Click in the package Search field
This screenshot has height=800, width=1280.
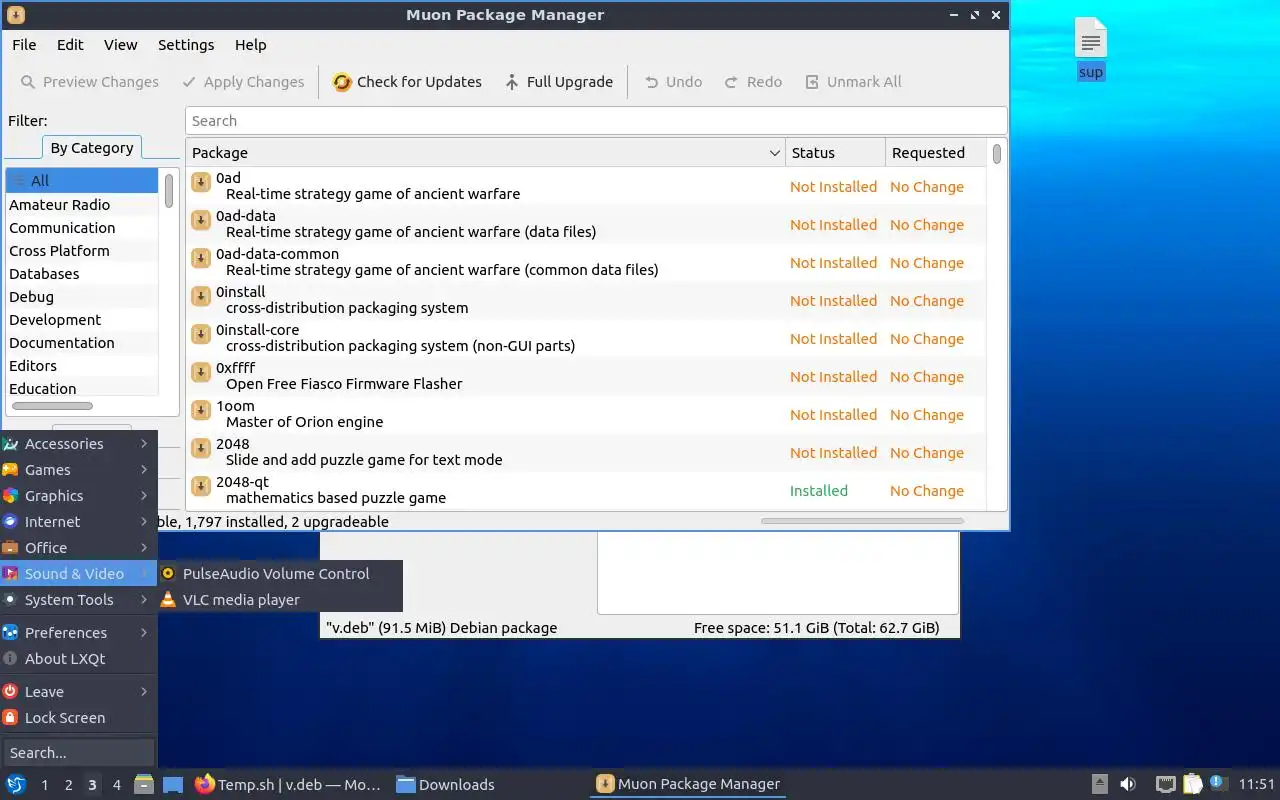point(596,121)
